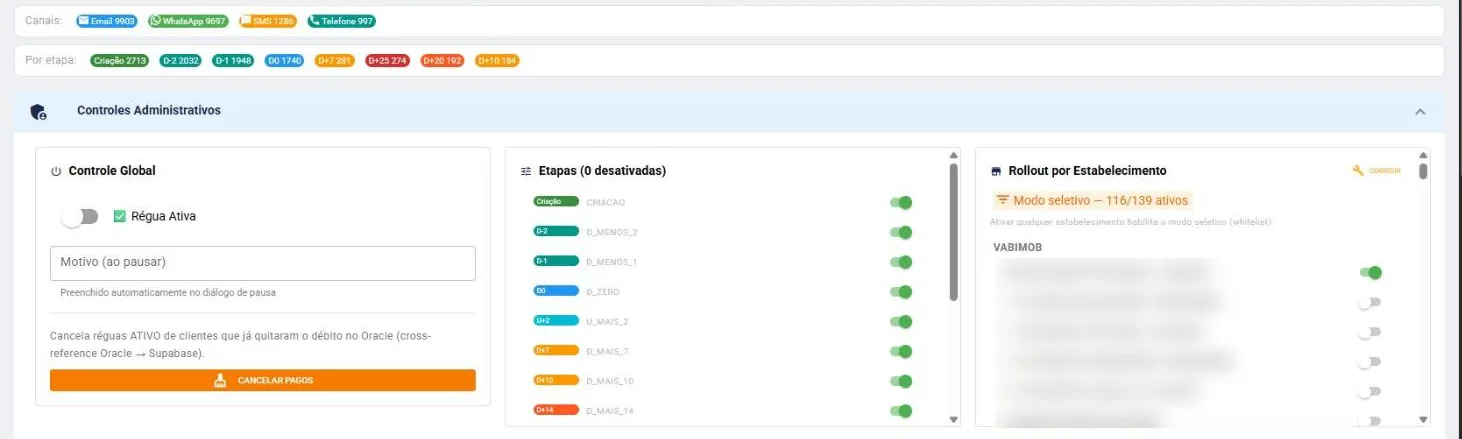Image resolution: width=1462 pixels, height=439 pixels.
Task: Click the Etapas list scroll-down arrow
Action: point(953,420)
